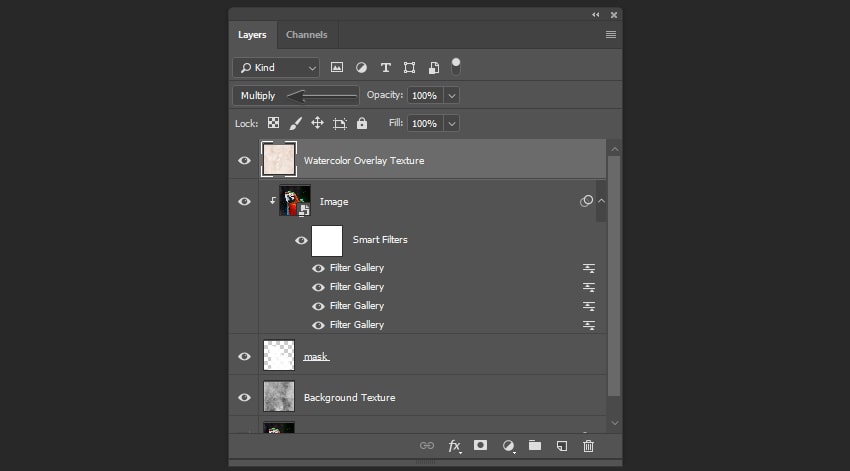This screenshot has height=471, width=850.
Task: Click the Opacity value field
Action: pos(426,95)
